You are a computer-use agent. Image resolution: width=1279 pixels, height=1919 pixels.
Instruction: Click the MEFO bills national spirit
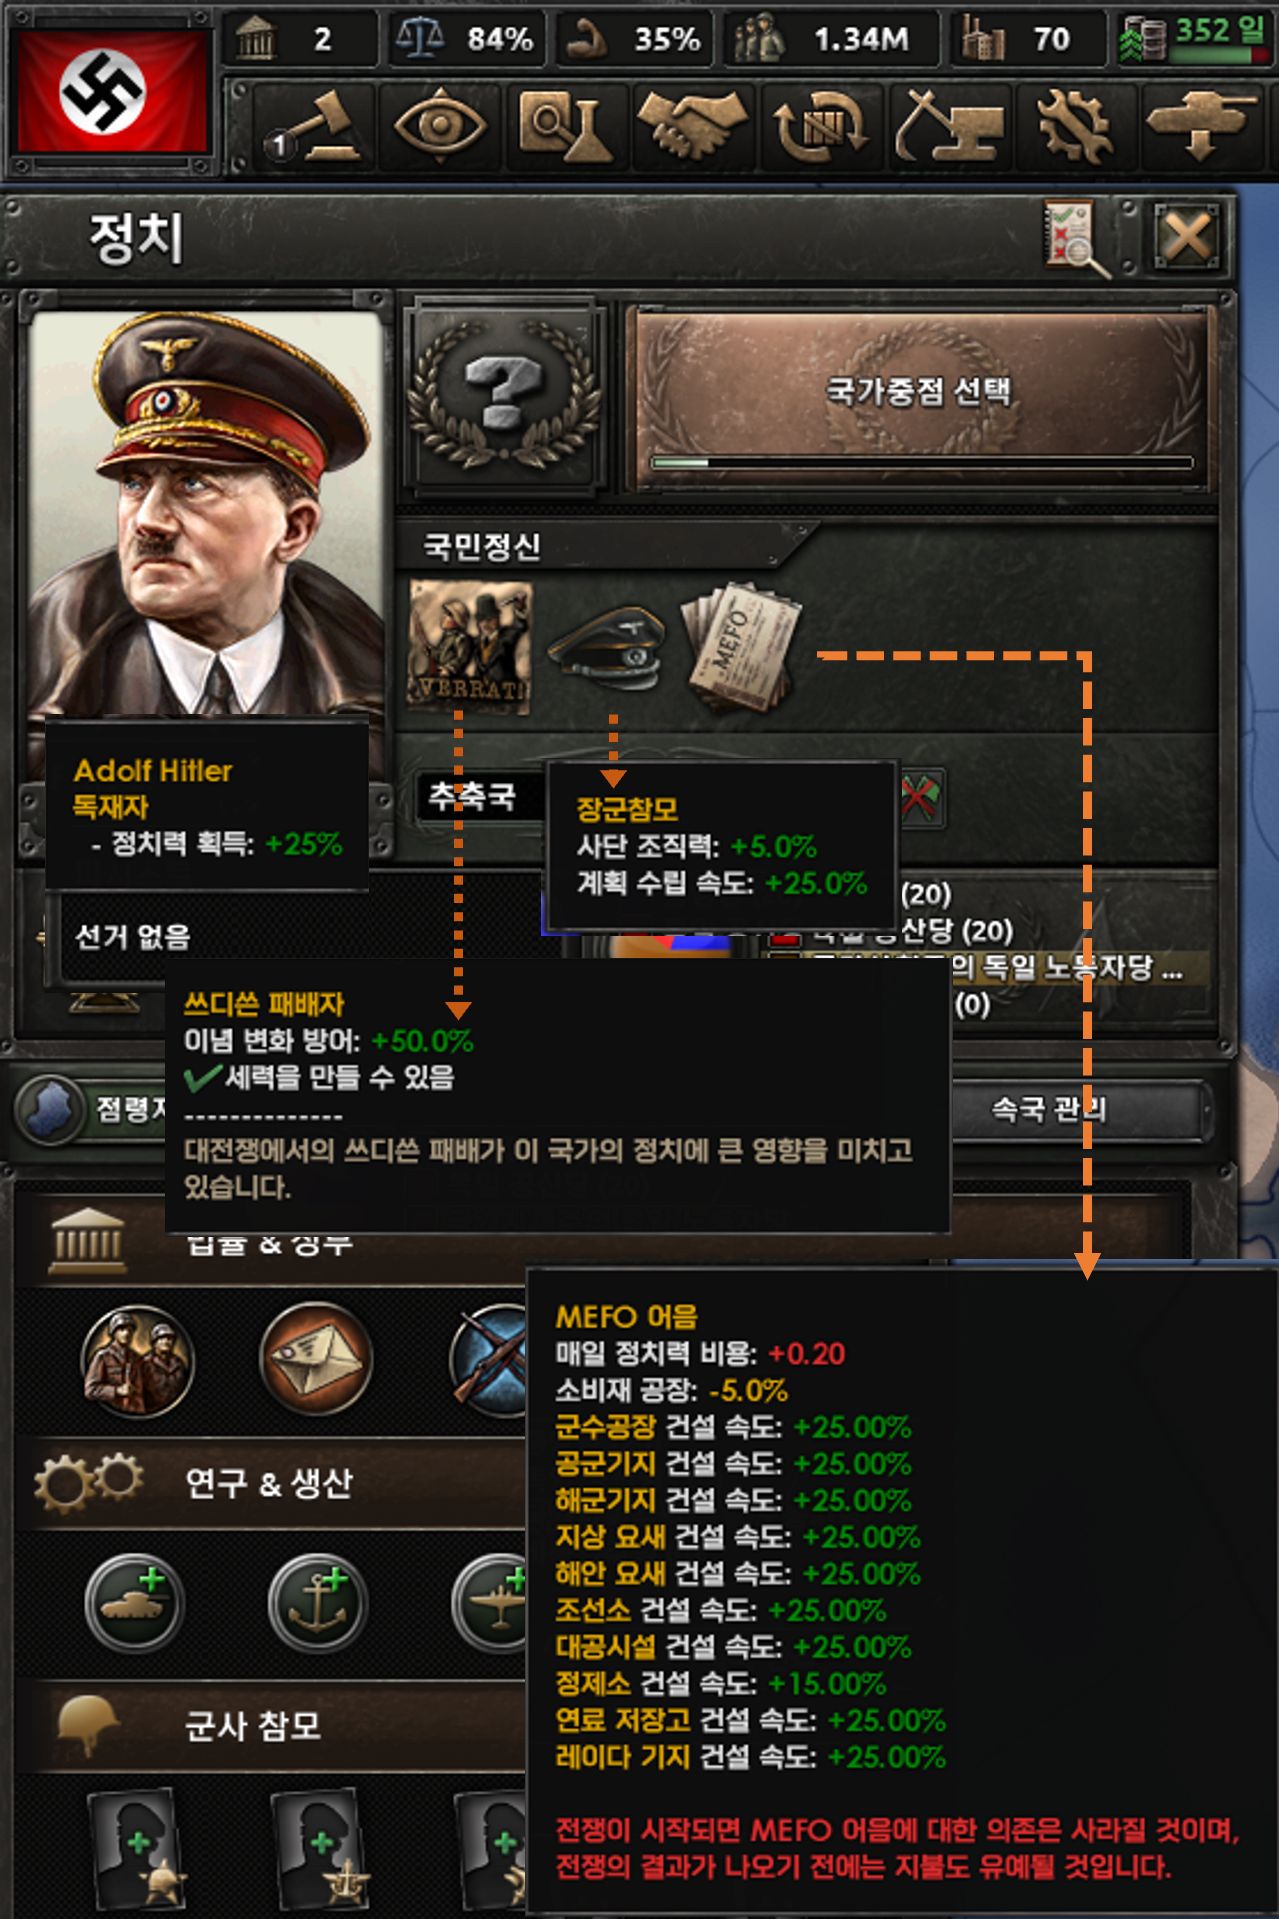[741, 646]
